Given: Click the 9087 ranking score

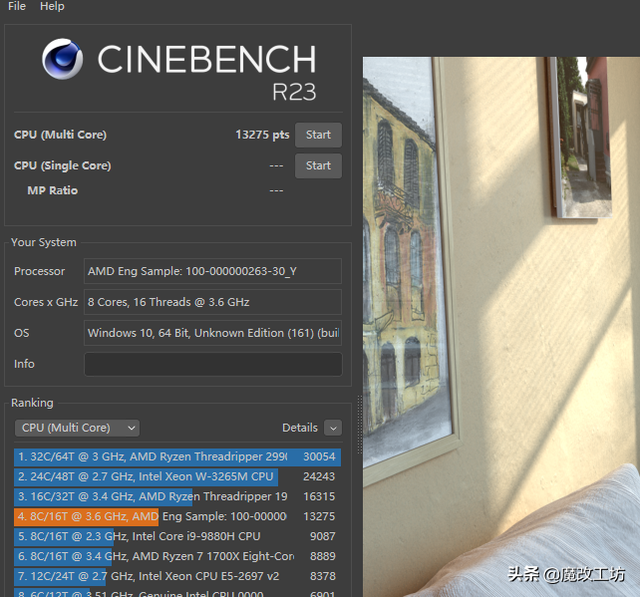Looking at the screenshot, I should pos(322,536).
